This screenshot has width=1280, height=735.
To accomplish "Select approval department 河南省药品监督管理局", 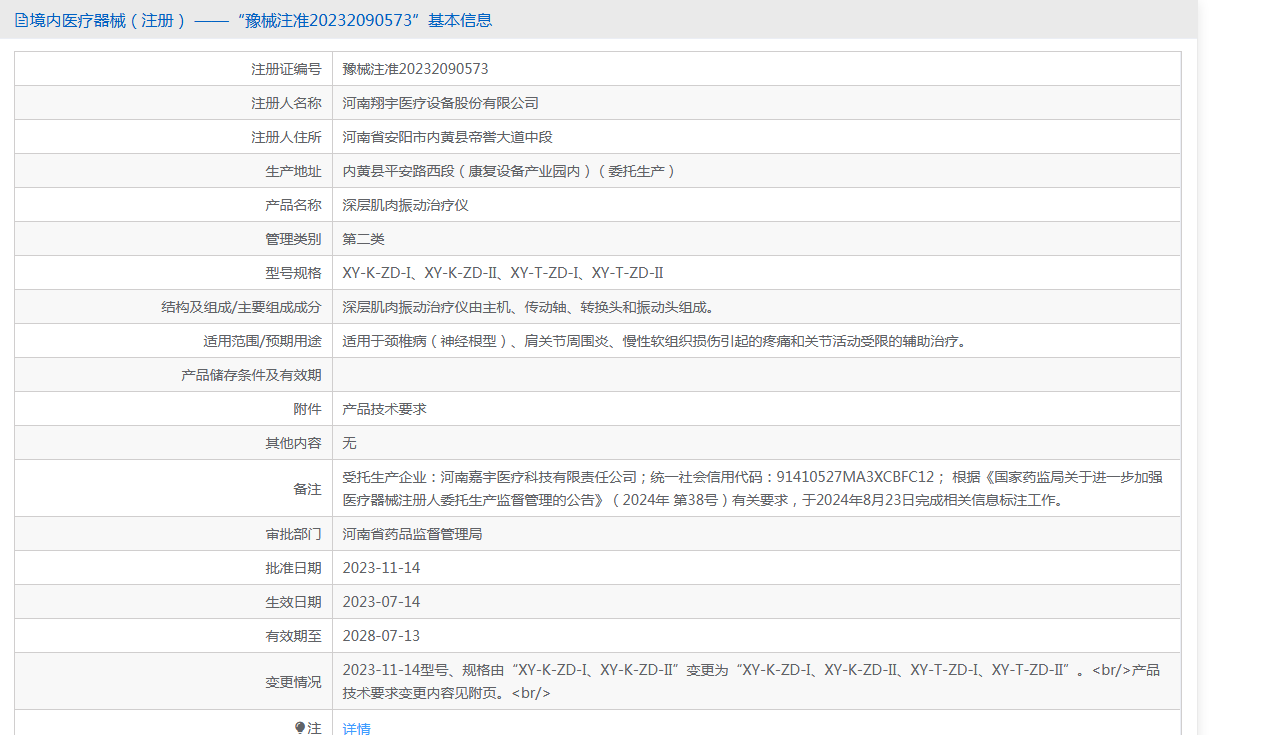I will coord(413,534).
